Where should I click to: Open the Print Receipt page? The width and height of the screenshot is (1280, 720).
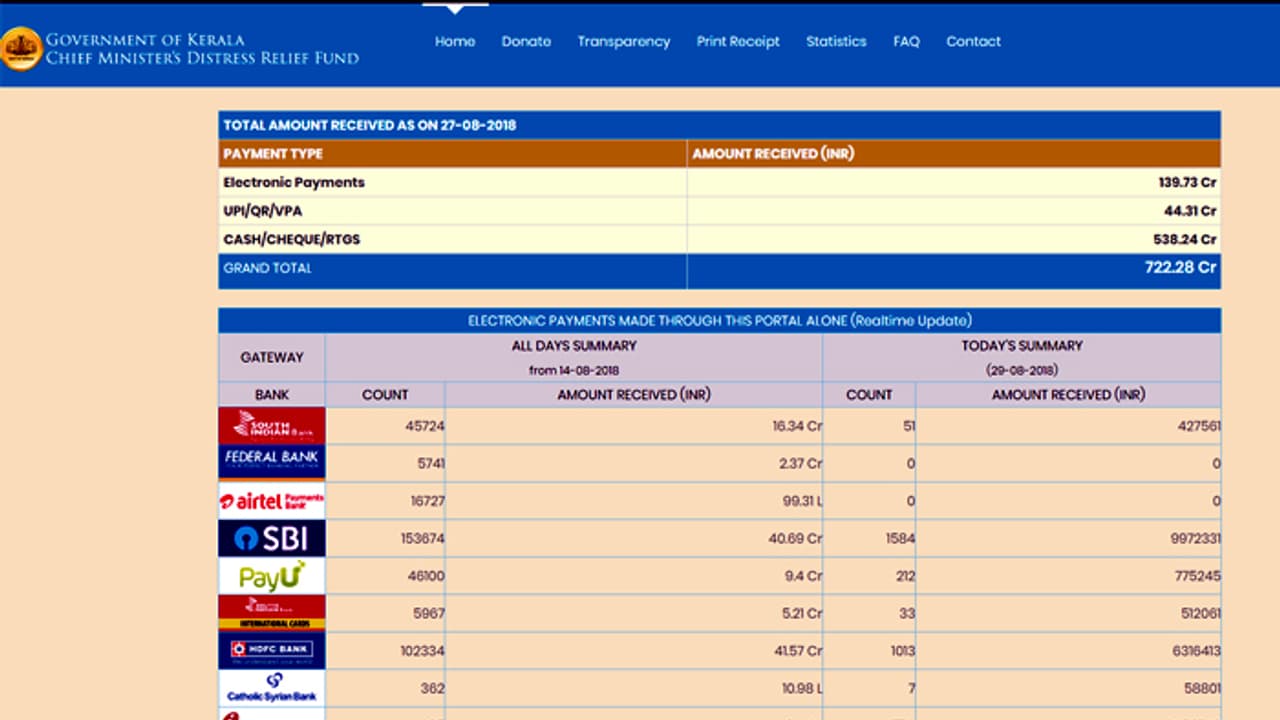point(738,41)
